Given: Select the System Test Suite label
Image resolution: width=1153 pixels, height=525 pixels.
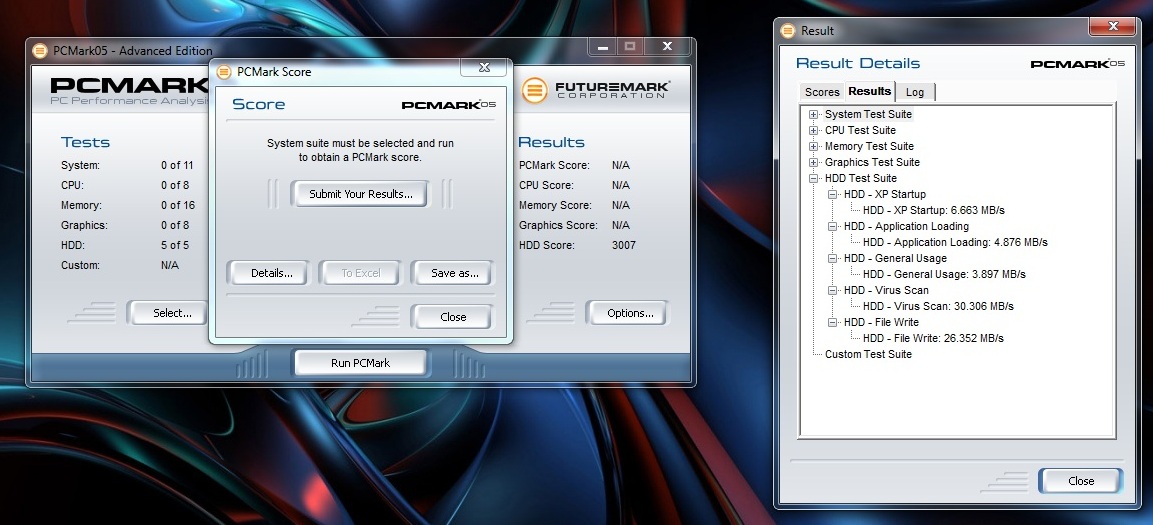Looking at the screenshot, I should click(x=868, y=114).
